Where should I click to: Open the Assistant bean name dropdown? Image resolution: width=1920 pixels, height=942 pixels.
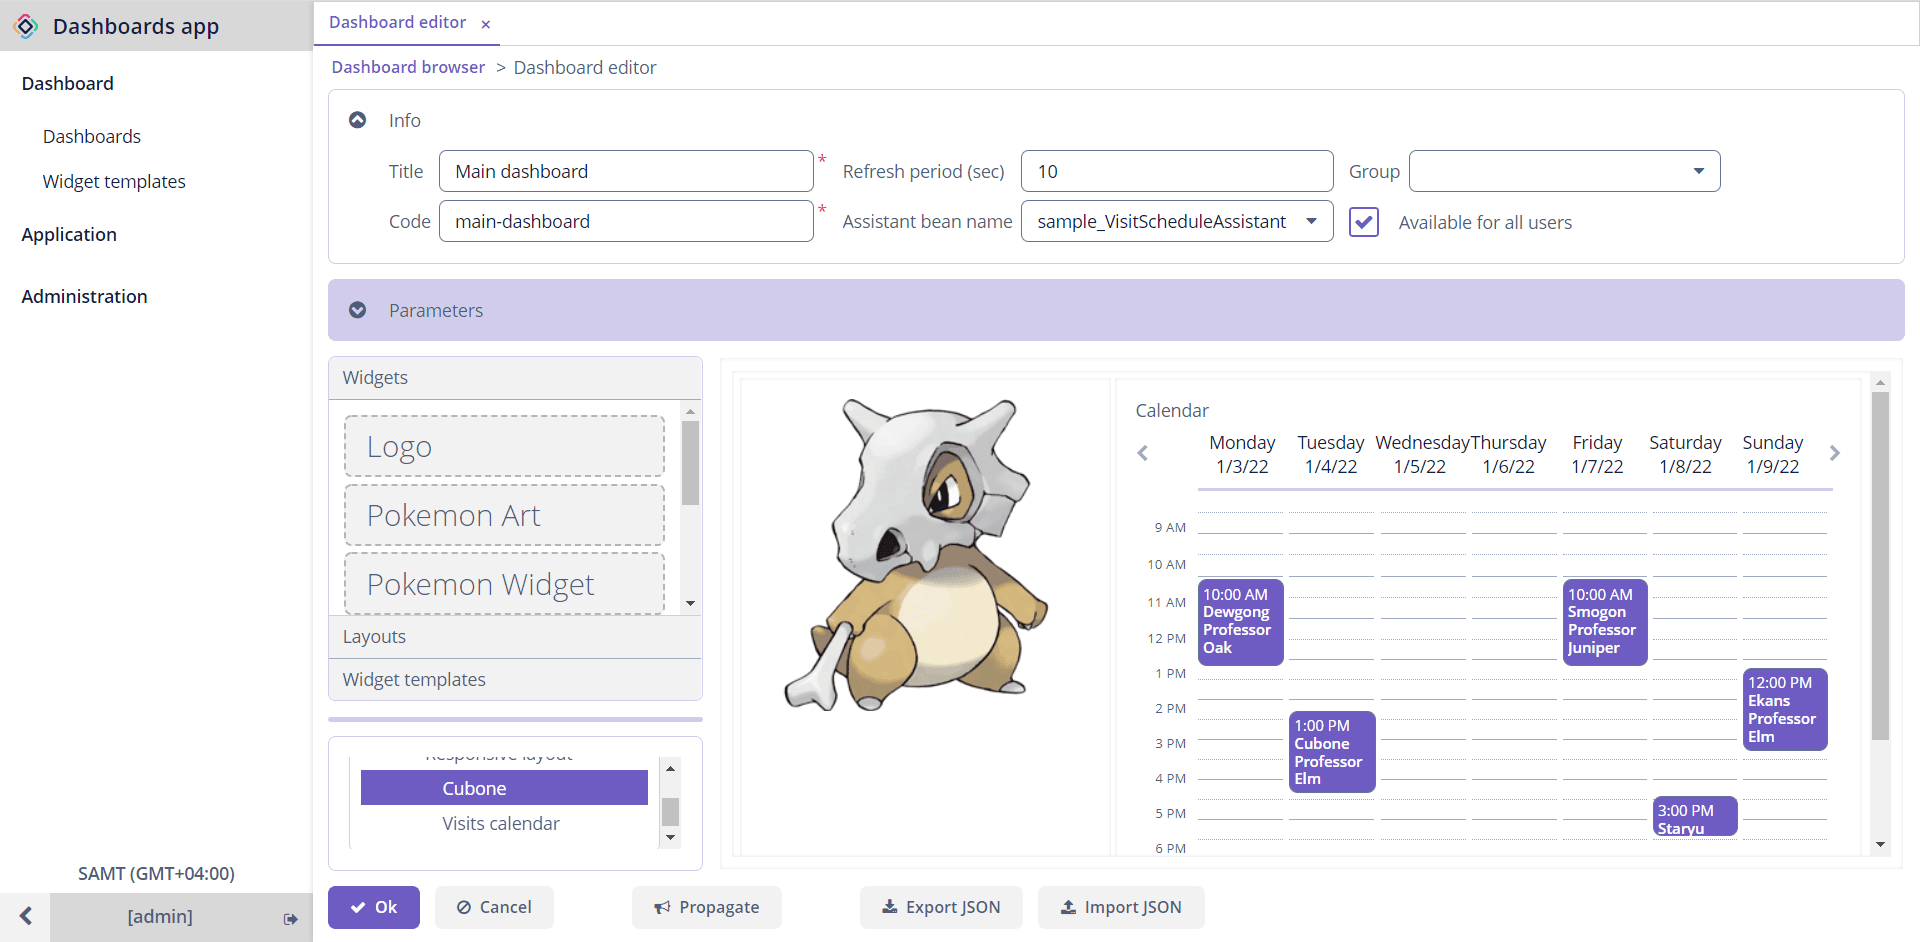[1311, 221]
